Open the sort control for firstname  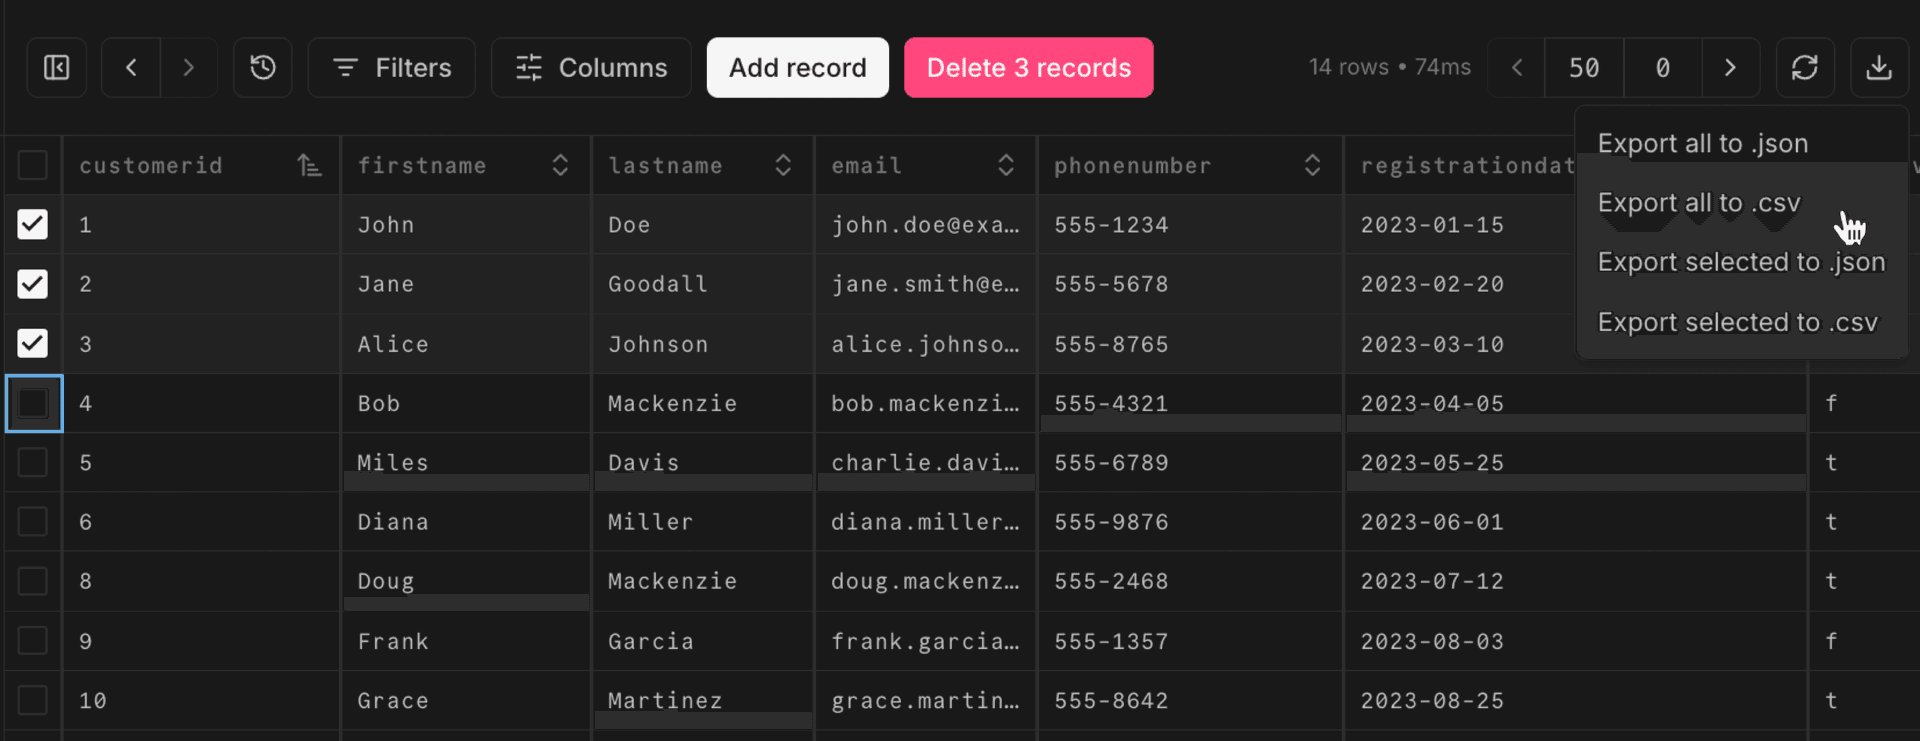[559, 165]
